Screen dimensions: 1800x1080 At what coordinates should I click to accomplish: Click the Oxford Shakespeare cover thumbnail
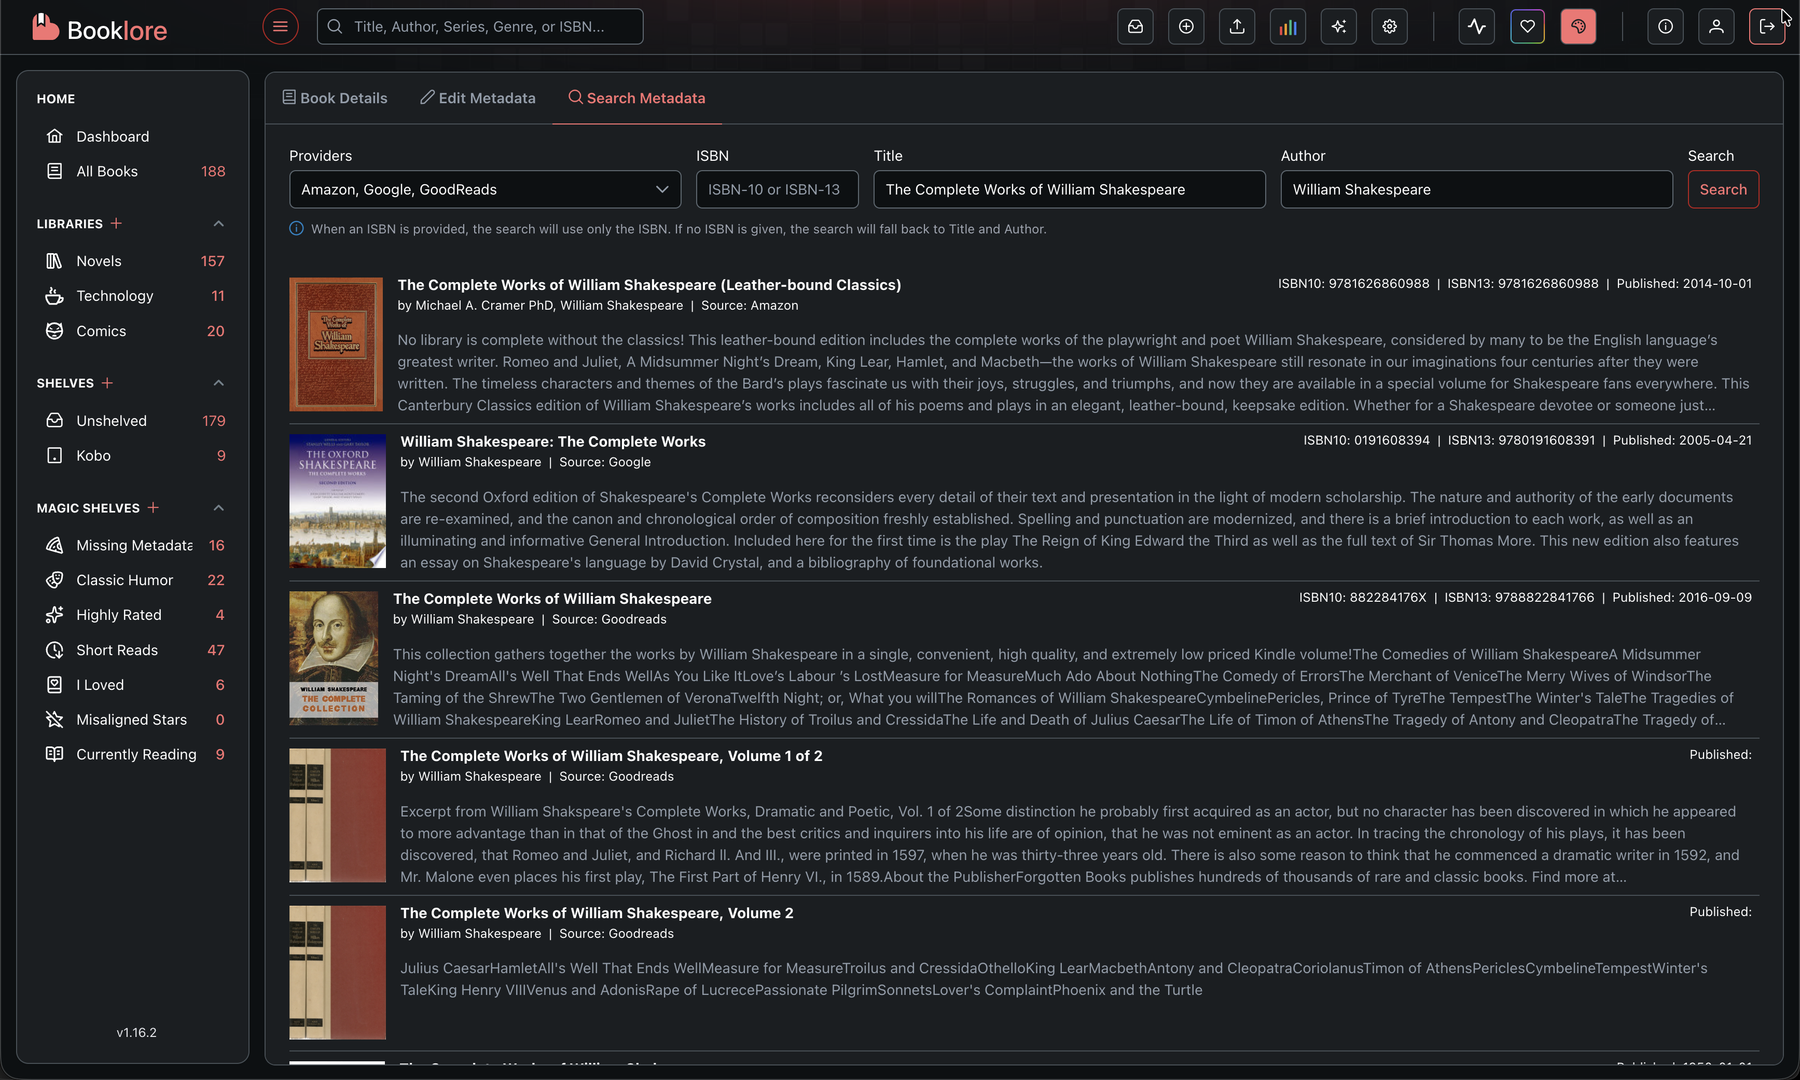point(336,500)
